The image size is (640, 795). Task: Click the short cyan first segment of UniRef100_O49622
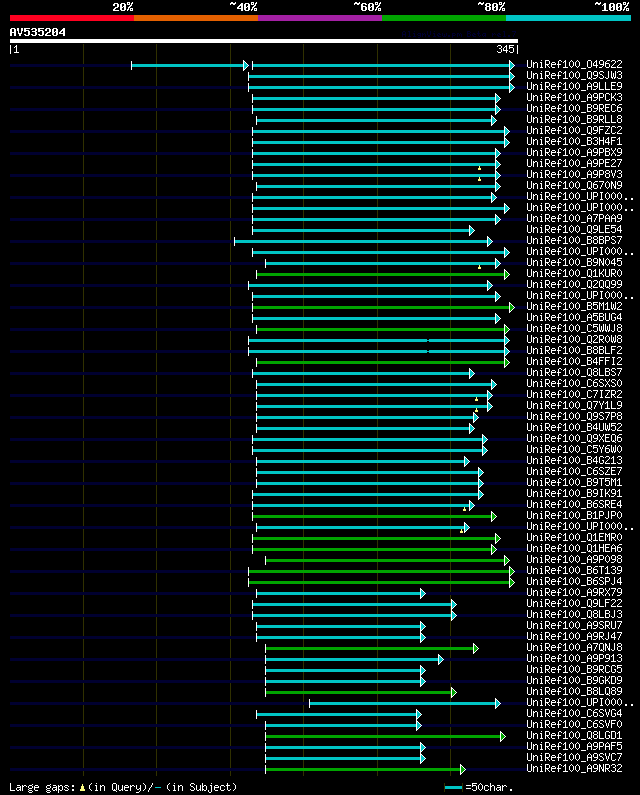point(190,65)
